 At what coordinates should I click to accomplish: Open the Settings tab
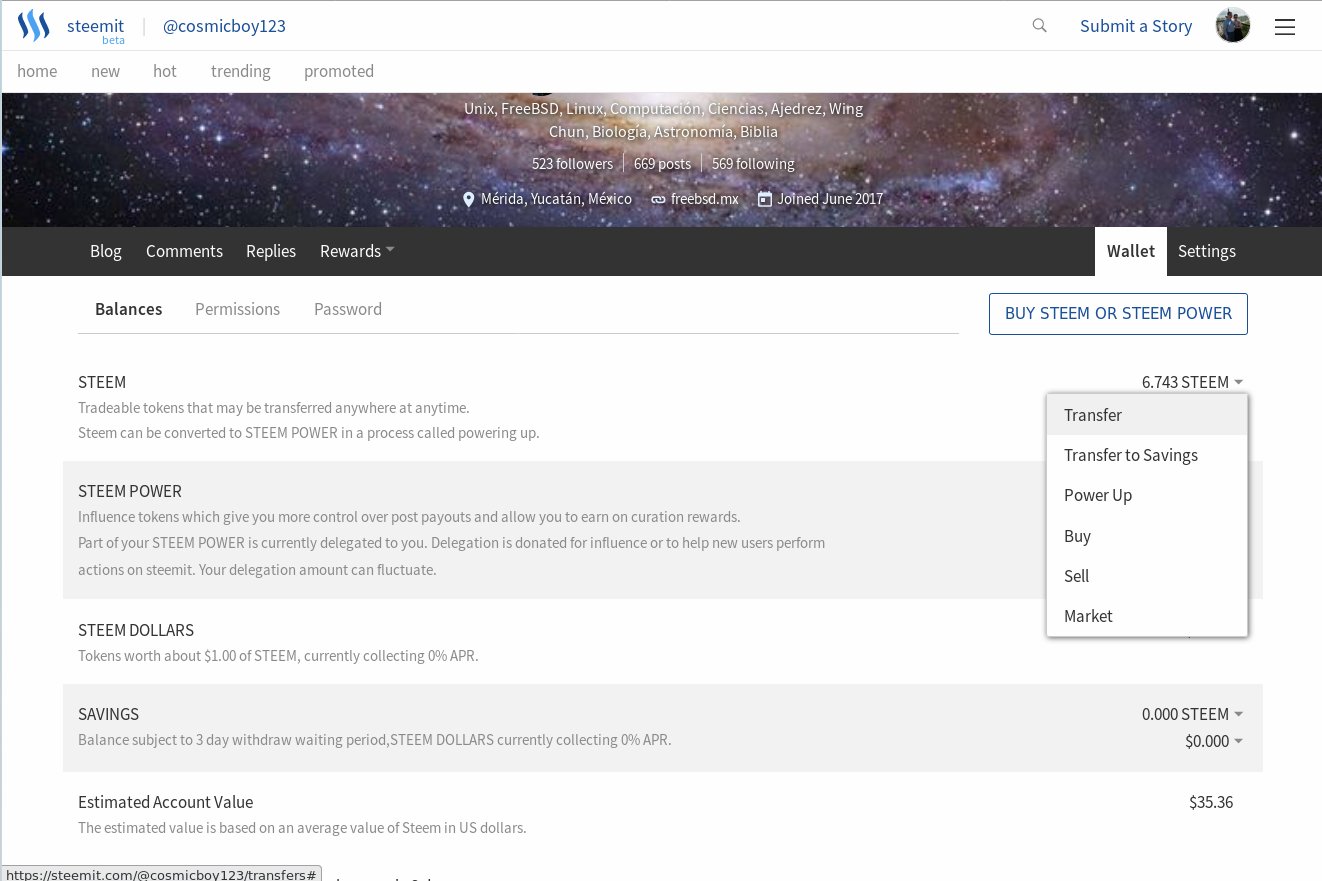pyautogui.click(x=1207, y=251)
